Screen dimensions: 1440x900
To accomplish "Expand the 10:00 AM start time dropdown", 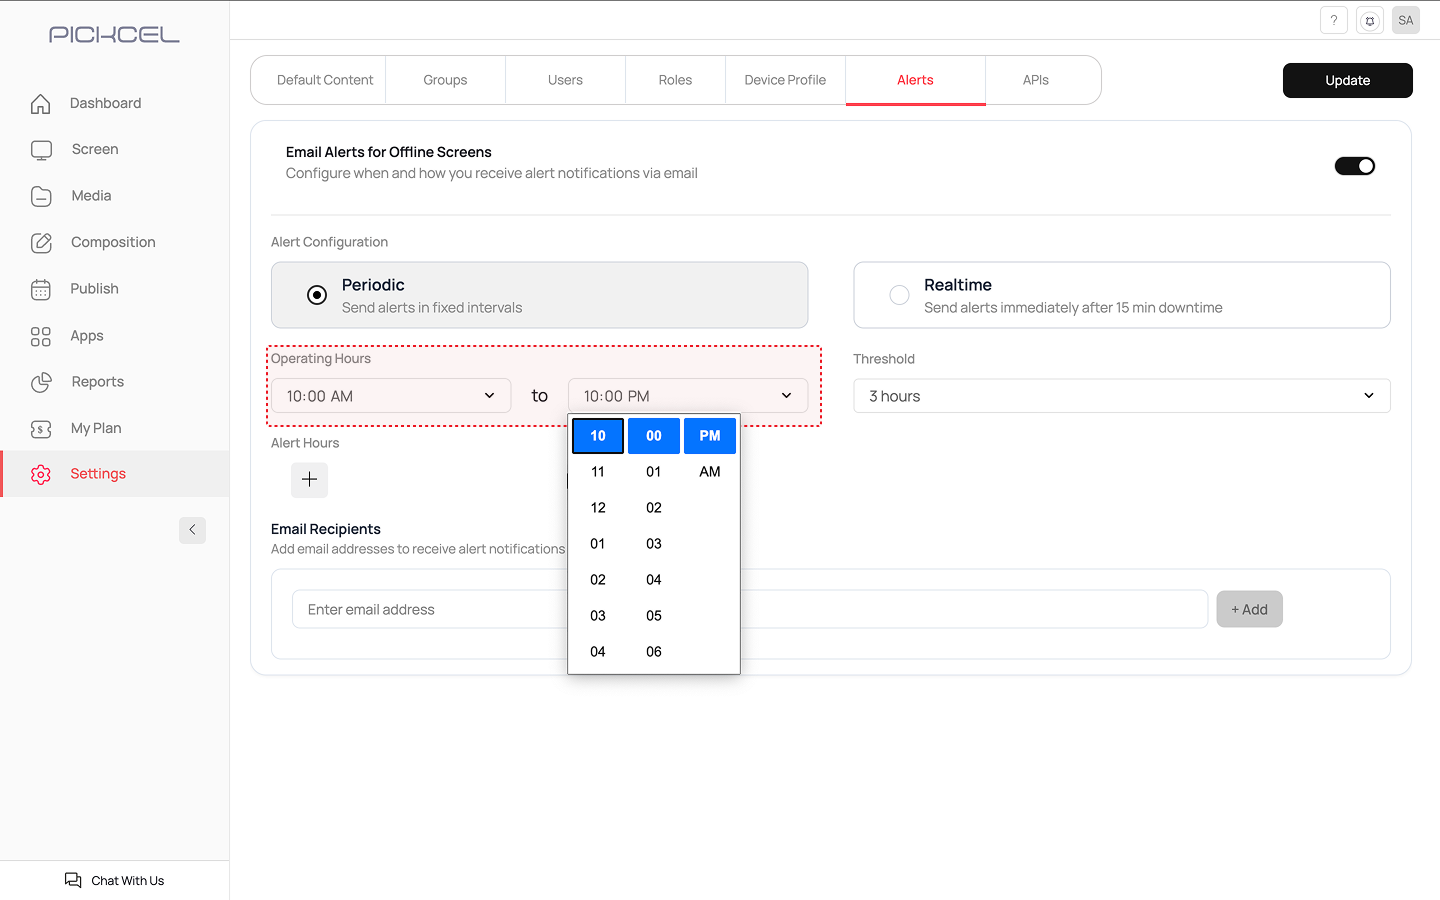I will coord(391,396).
